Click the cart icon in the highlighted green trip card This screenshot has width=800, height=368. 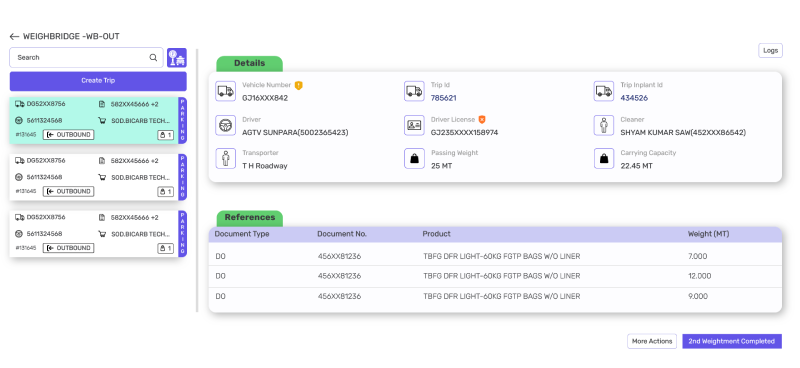tap(102, 121)
